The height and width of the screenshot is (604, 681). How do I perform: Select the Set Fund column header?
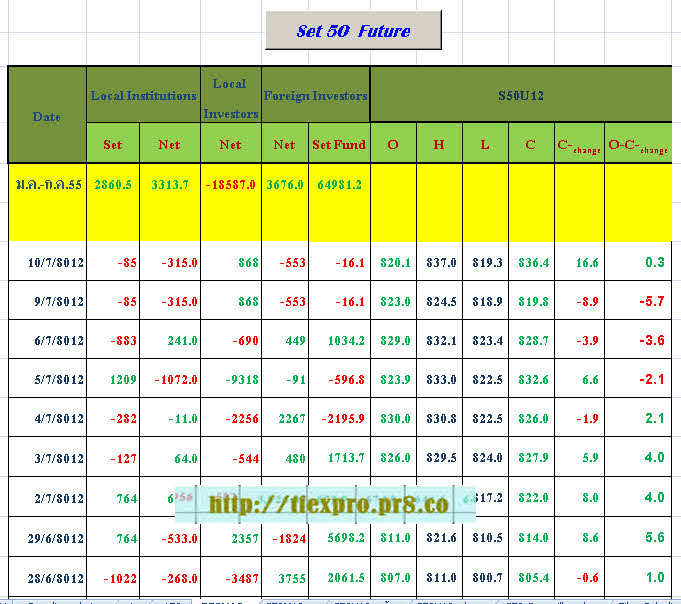(339, 145)
